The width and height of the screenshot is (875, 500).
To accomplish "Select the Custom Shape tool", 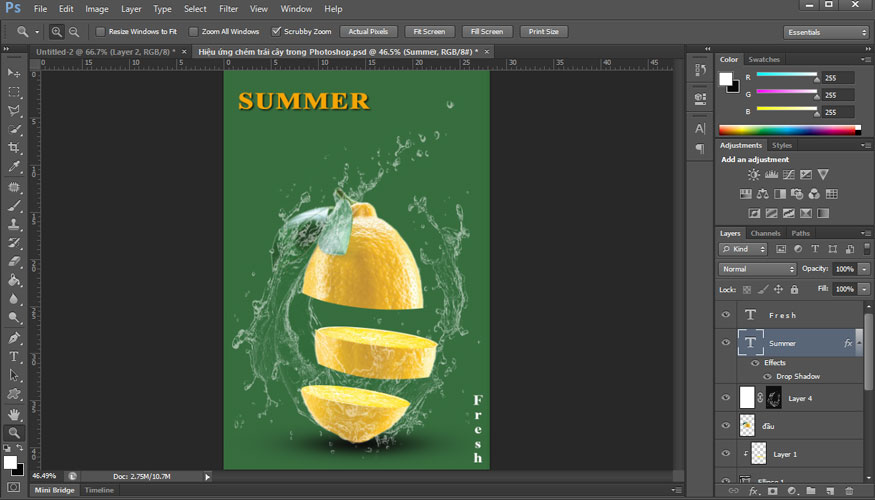I will [x=13, y=394].
